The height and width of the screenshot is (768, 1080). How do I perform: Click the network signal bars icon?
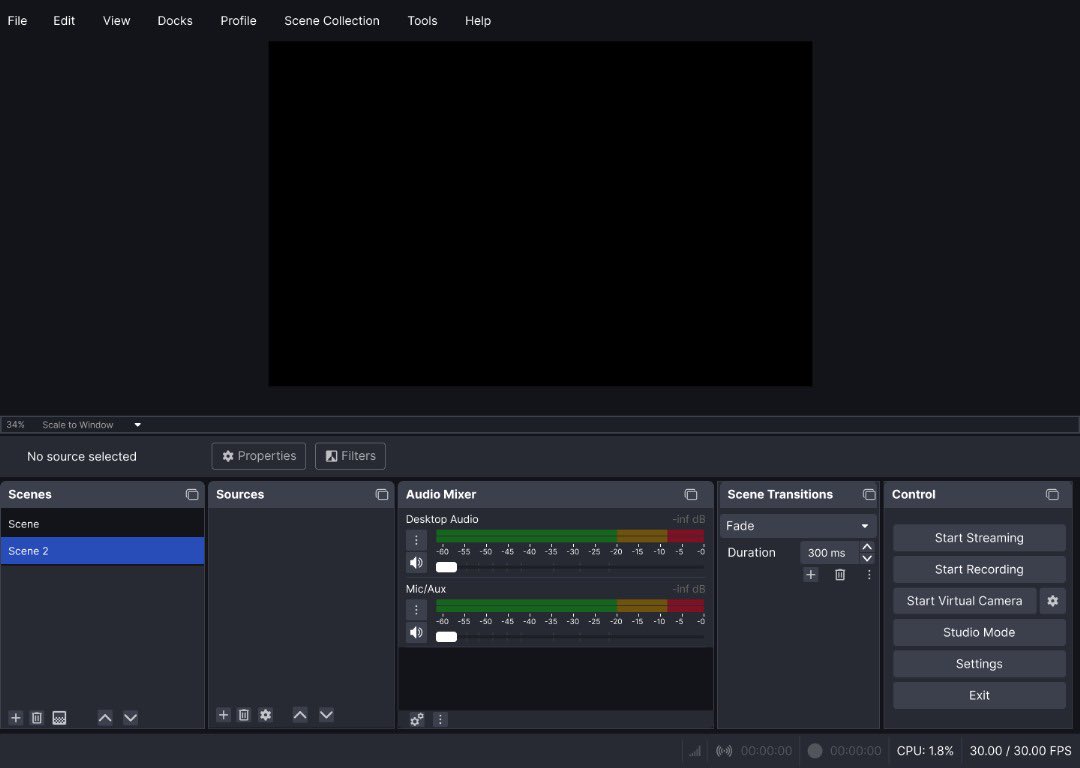coord(695,751)
